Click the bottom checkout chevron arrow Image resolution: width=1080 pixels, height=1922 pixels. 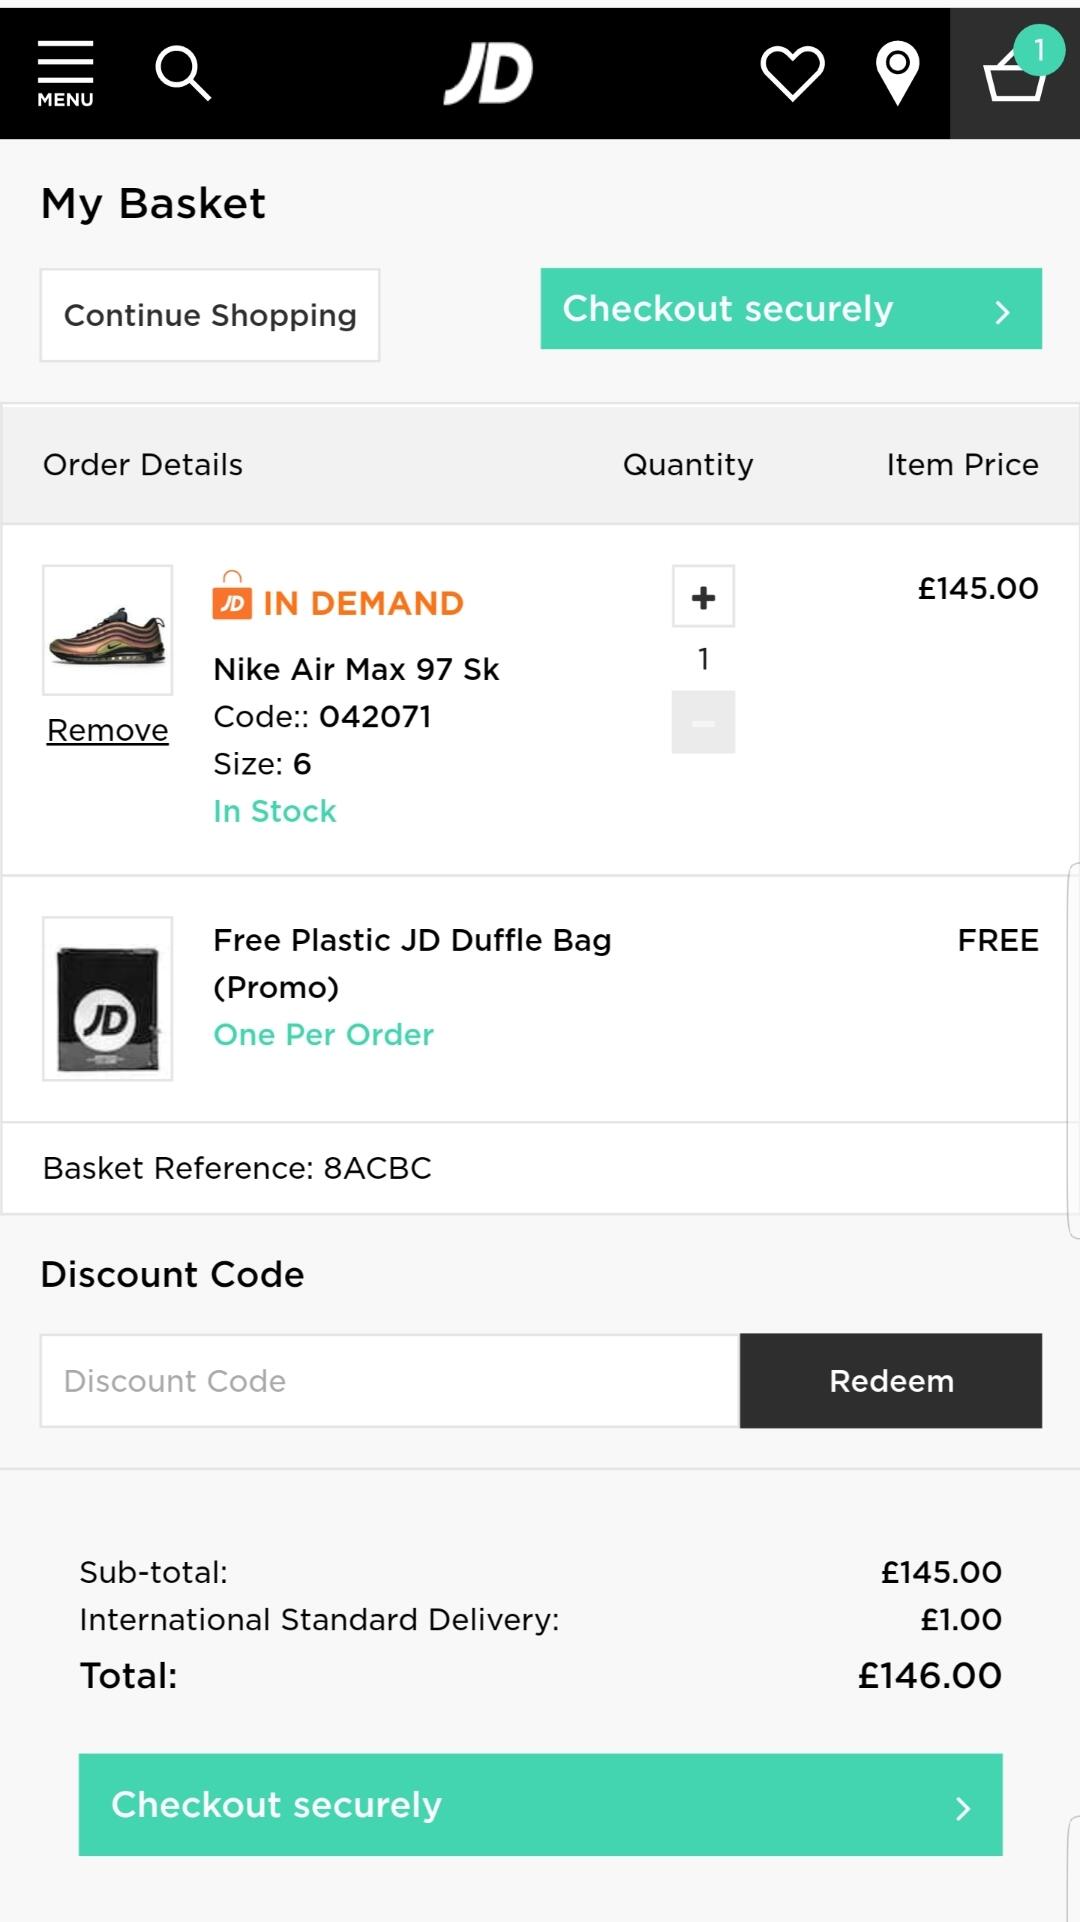[x=962, y=1808]
